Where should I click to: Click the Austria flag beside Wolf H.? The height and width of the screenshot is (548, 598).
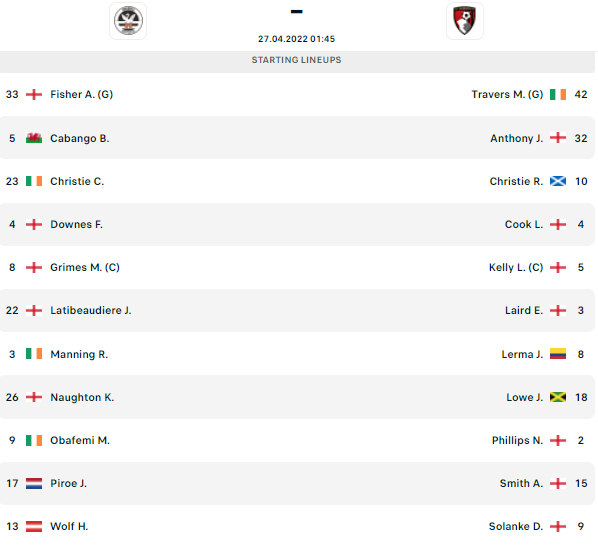tap(34, 526)
